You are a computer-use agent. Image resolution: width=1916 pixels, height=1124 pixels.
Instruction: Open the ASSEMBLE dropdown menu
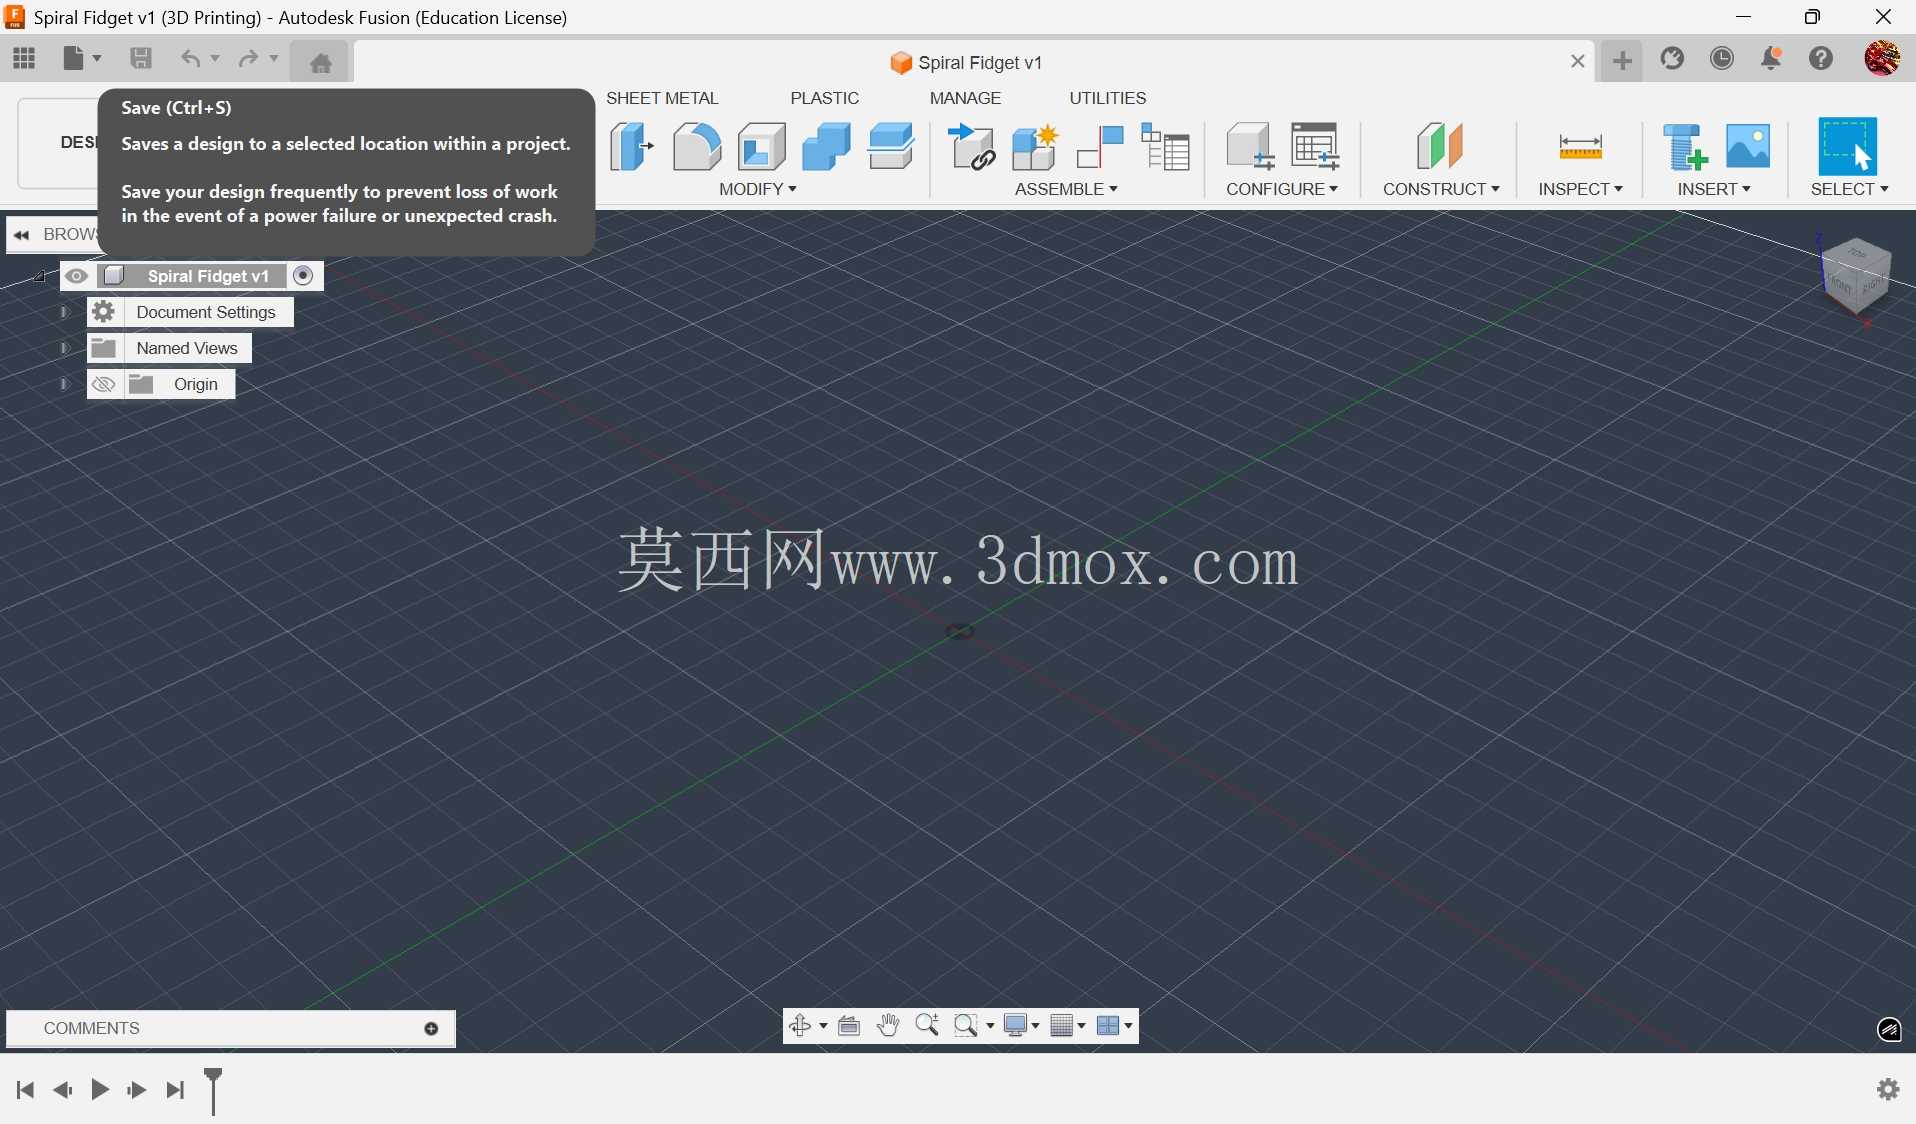click(1066, 189)
